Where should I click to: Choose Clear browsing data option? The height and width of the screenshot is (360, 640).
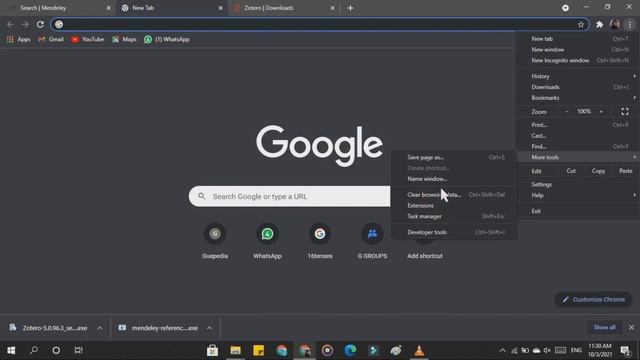coord(454,195)
